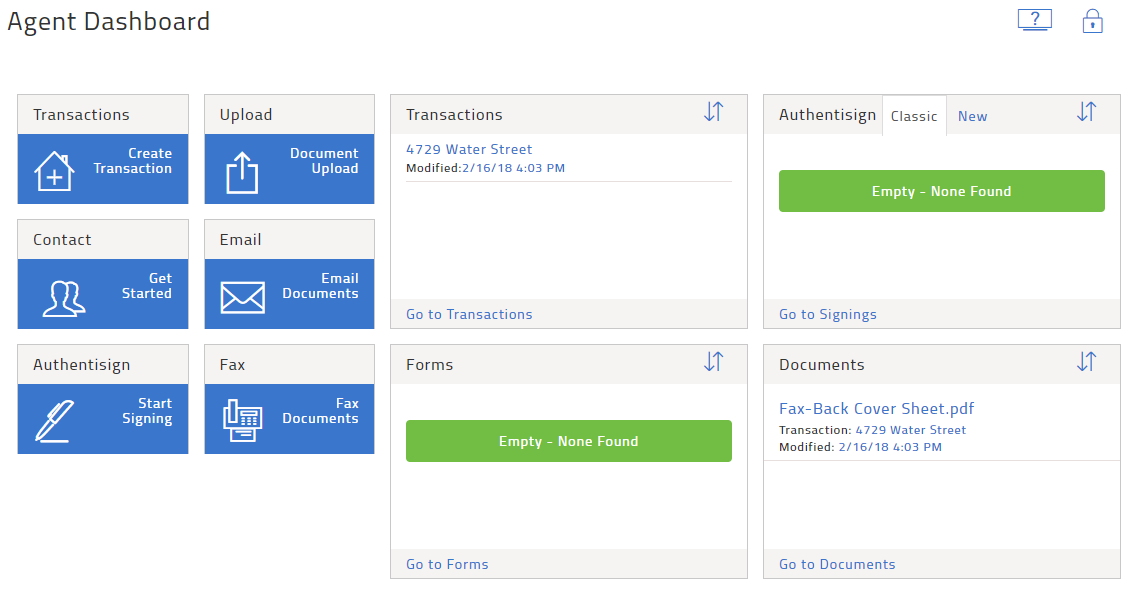Follow the Go to Documents link
1137x595 pixels.
click(837, 564)
